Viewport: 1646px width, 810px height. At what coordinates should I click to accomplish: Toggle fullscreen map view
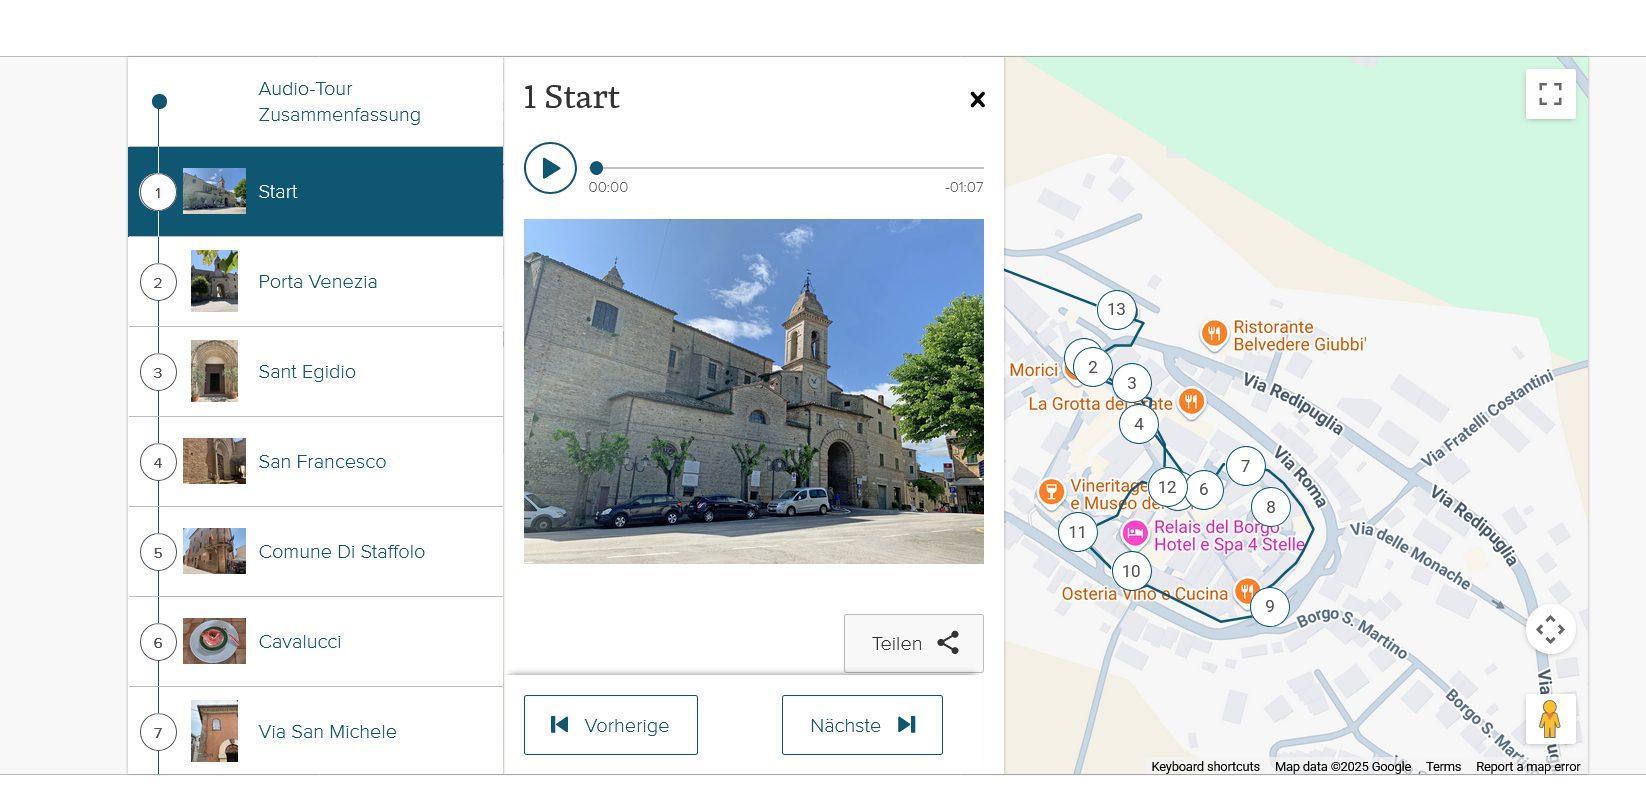tap(1550, 94)
